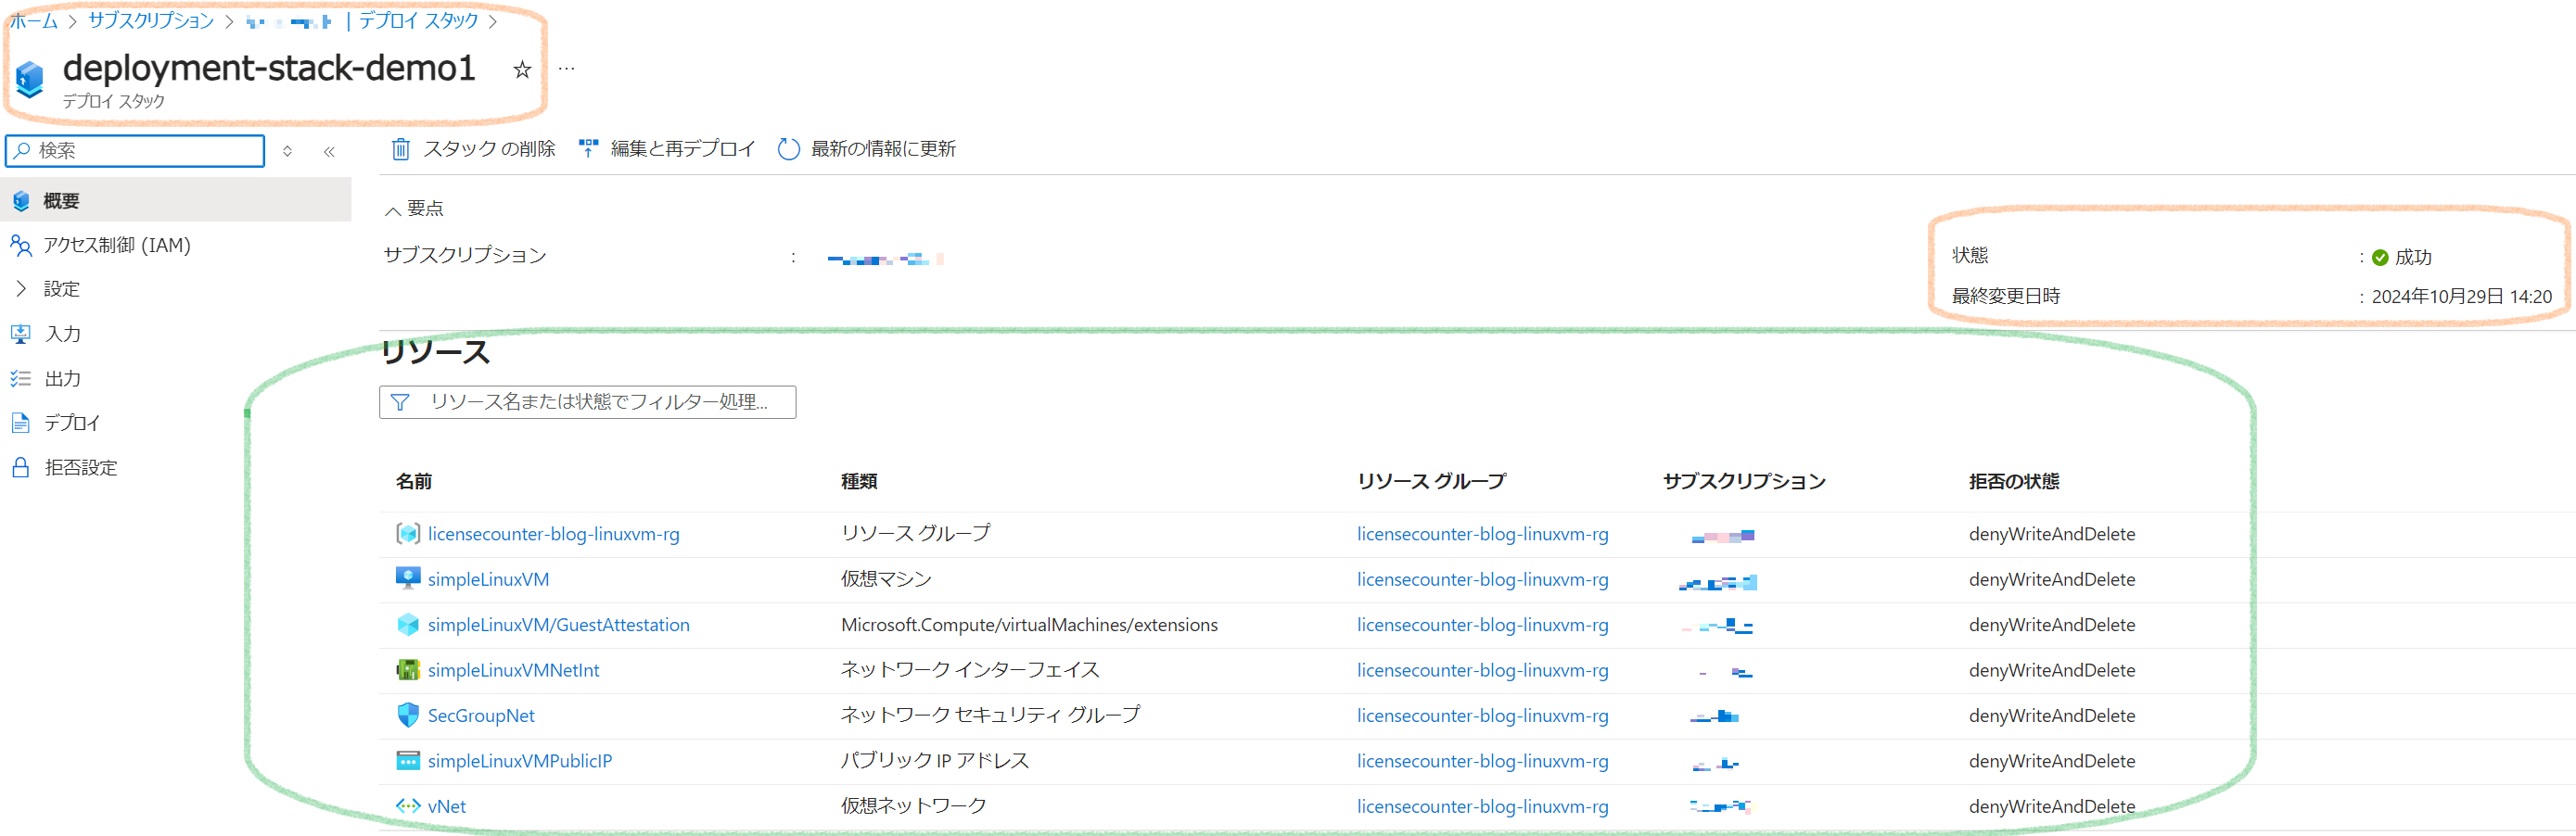Collapse the sidebar with the double chevron

tap(329, 152)
